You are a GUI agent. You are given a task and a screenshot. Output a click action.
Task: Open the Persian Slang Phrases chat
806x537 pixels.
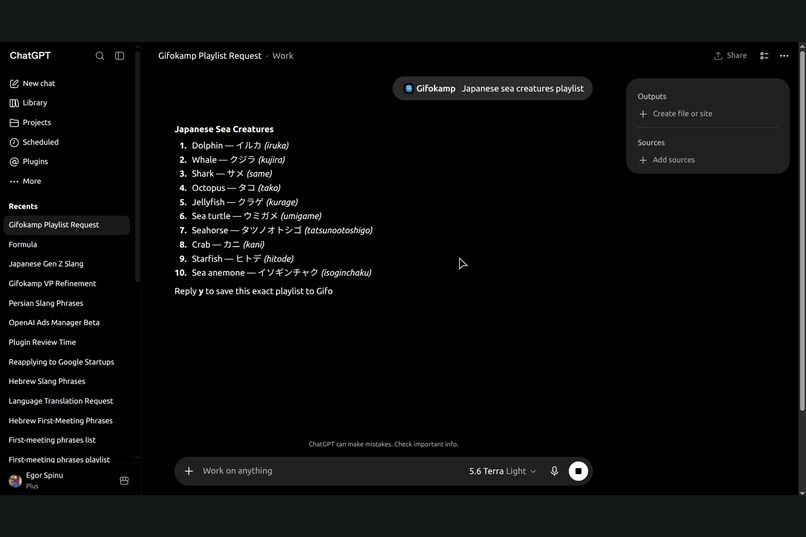point(67,303)
